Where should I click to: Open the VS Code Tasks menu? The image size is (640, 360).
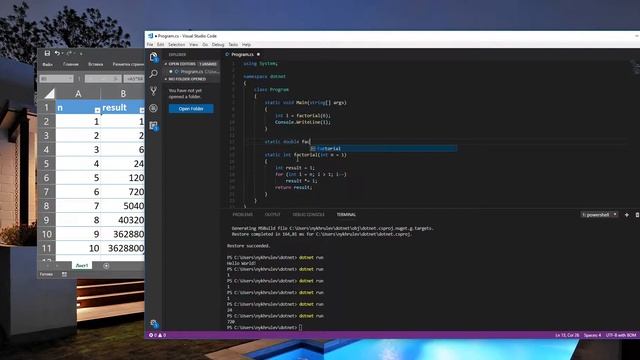[233, 44]
